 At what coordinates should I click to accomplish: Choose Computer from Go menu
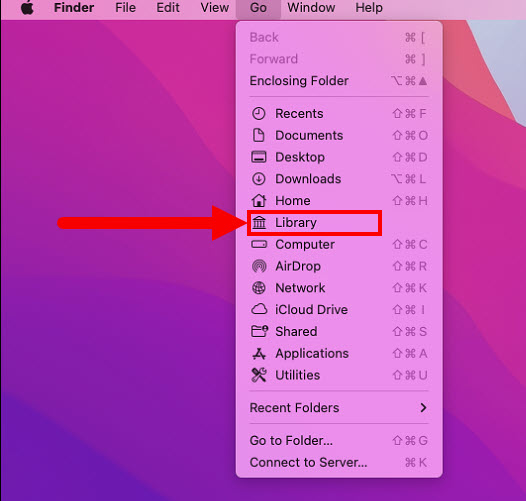click(x=339, y=244)
